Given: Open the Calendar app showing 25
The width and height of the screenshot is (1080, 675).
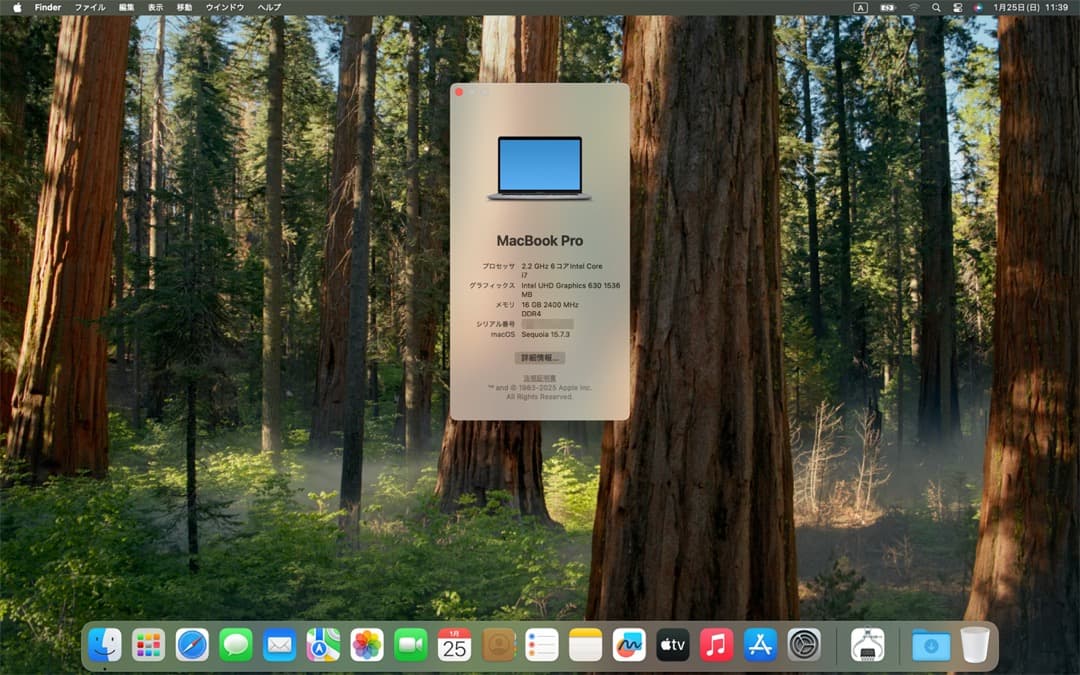Looking at the screenshot, I should [455, 645].
